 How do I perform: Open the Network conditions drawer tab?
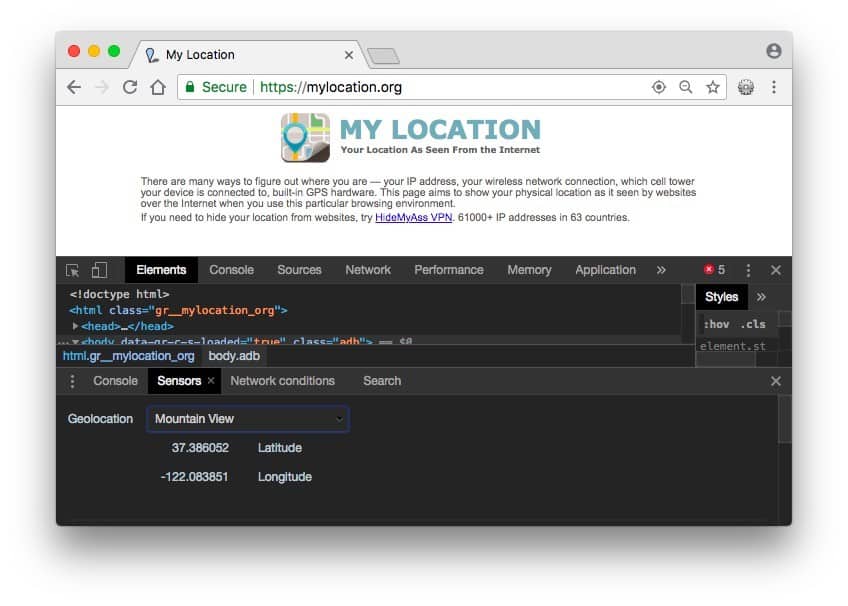pyautogui.click(x=282, y=381)
